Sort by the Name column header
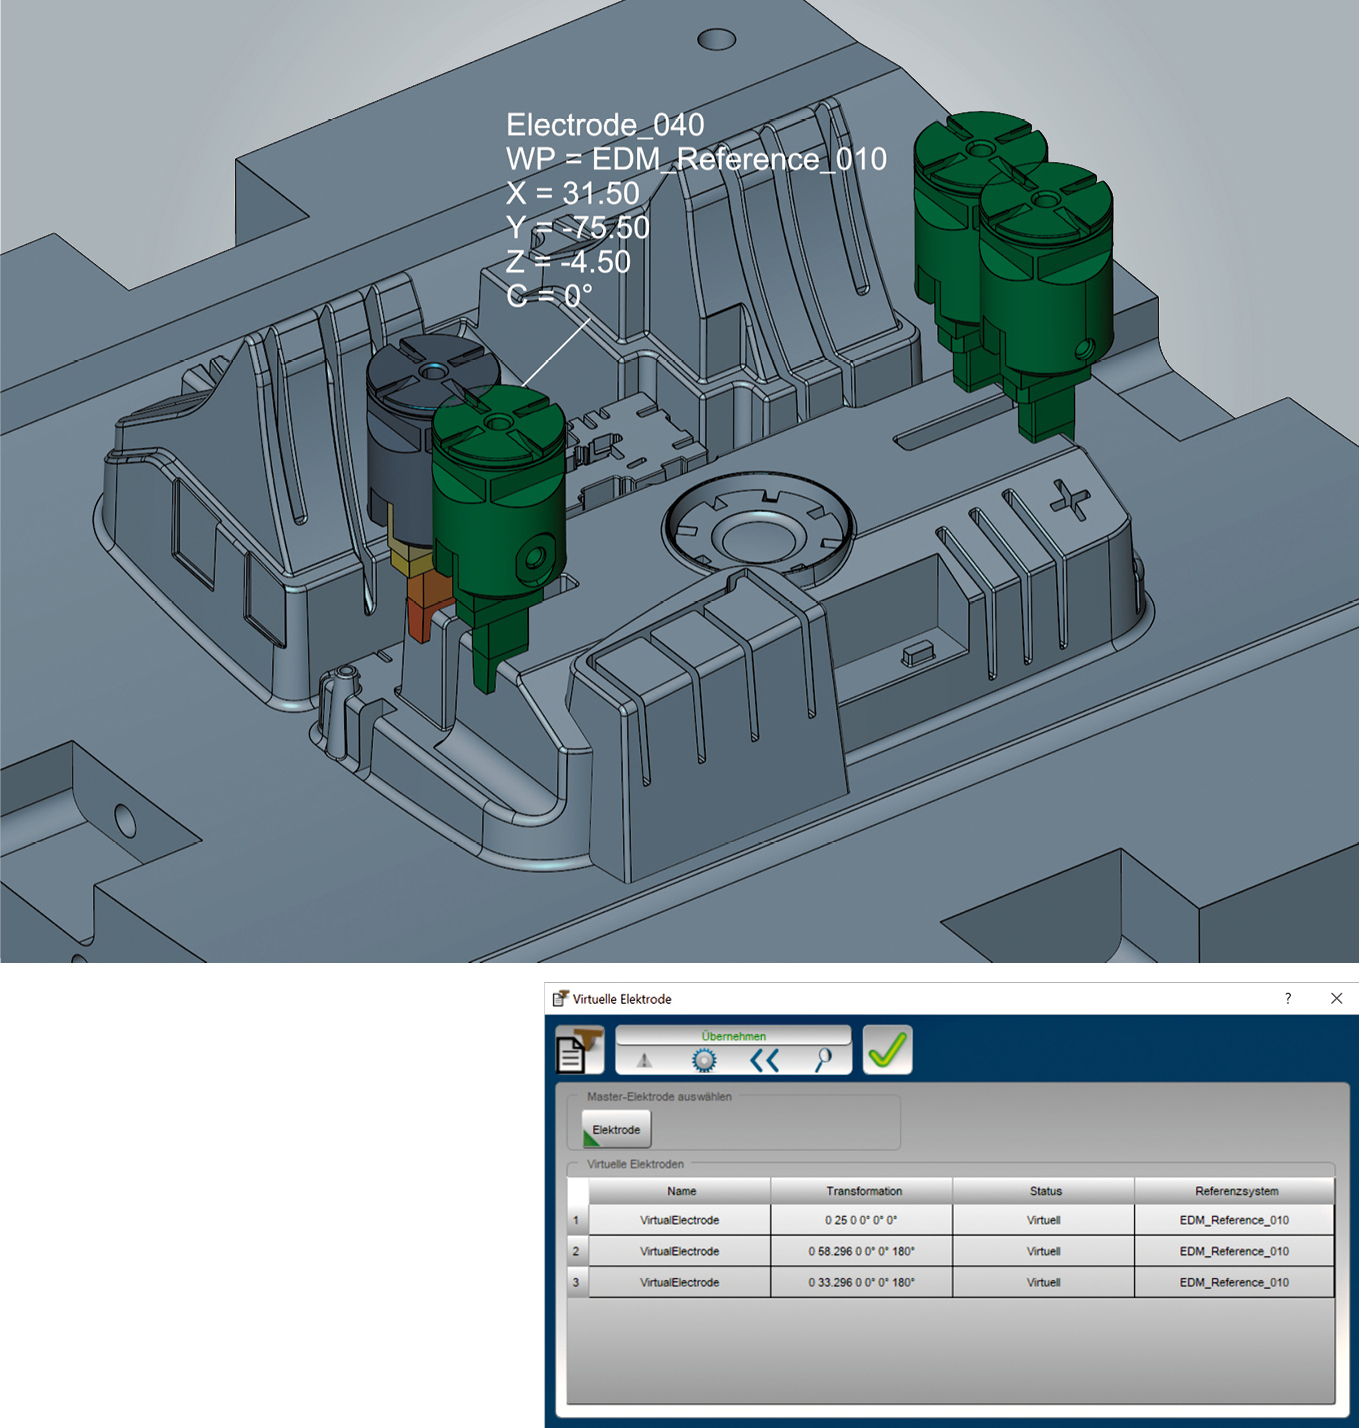Viewport: 1359px width, 1428px height. click(681, 1191)
